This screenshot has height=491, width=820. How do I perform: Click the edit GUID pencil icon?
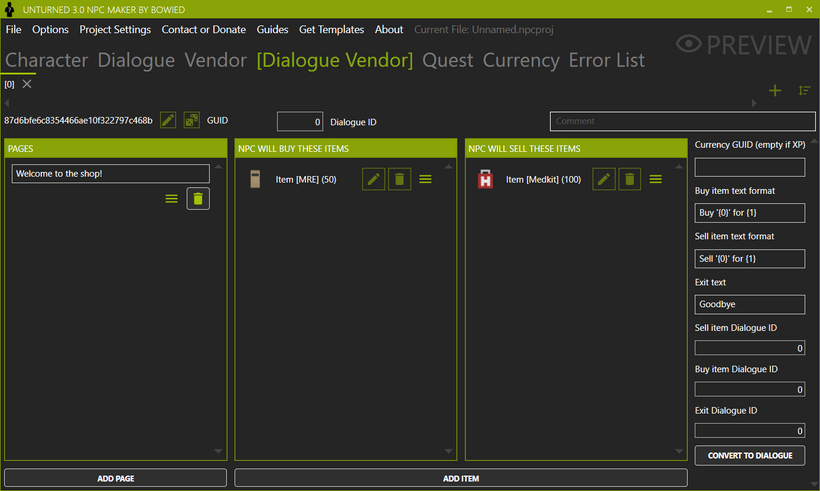click(168, 121)
